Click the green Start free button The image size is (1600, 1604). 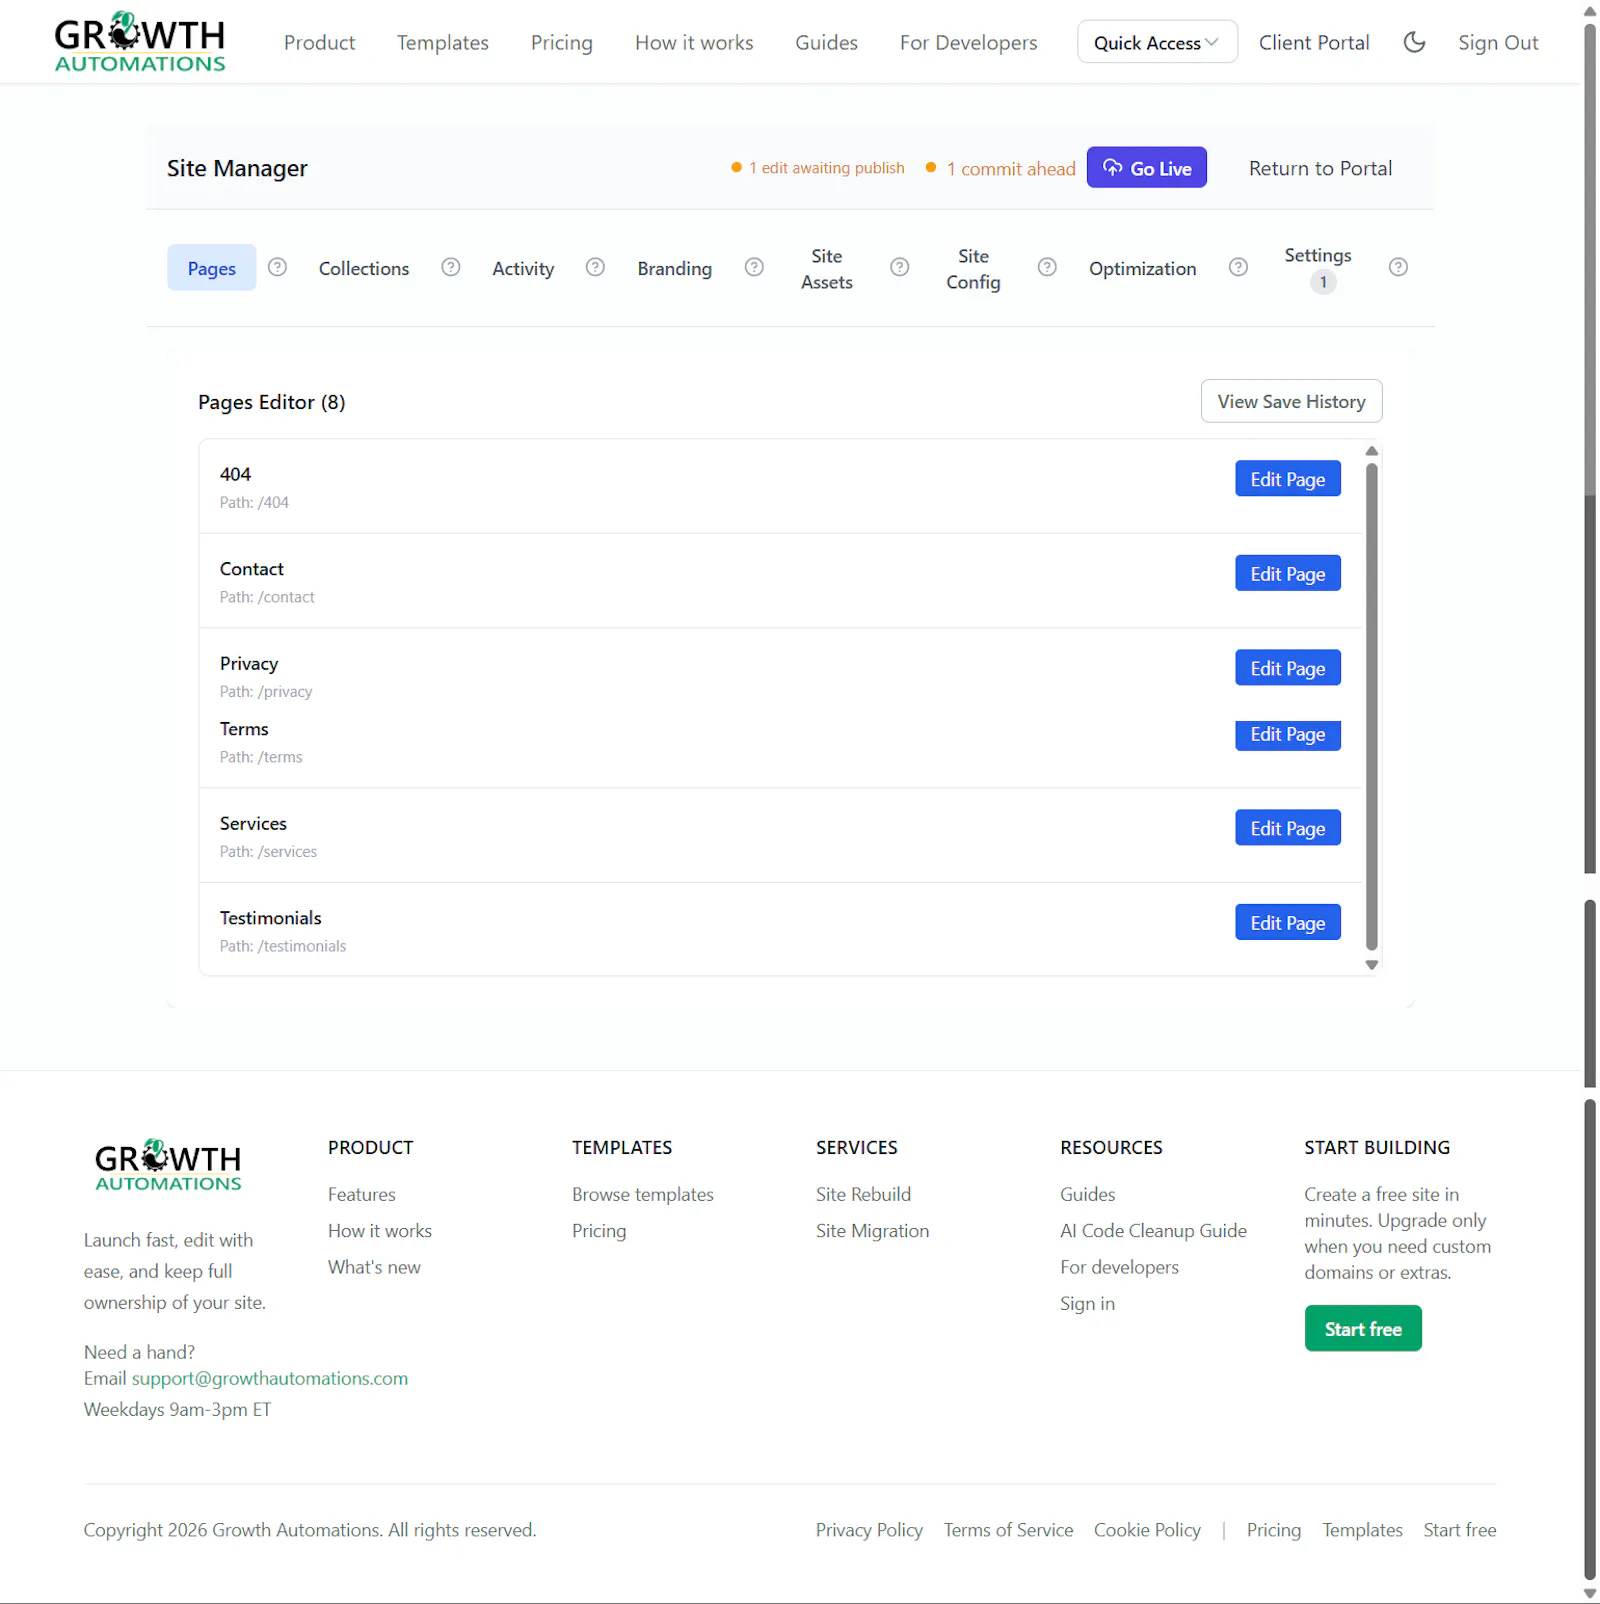click(x=1363, y=1328)
